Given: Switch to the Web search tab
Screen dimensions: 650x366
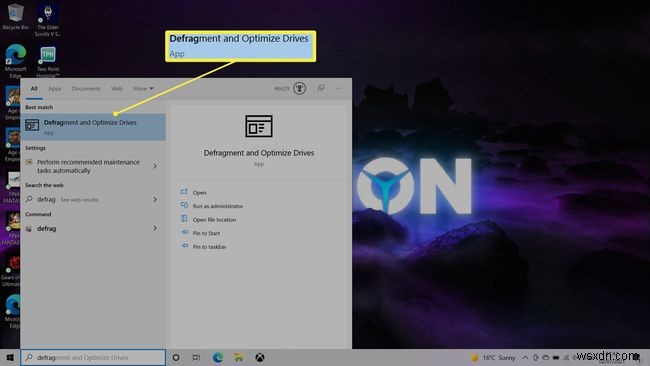Looking at the screenshot, I should [116, 89].
